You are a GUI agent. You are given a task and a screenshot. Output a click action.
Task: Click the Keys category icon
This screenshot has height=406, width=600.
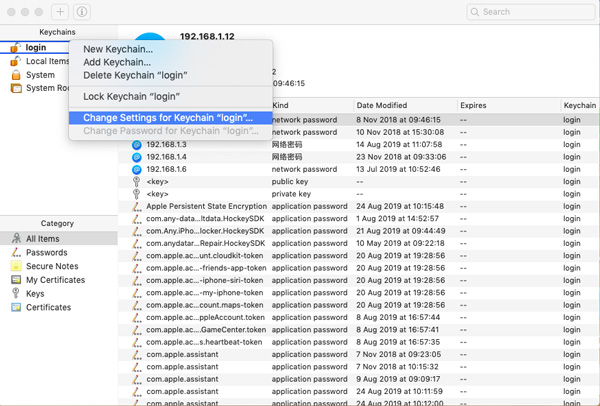tap(16, 293)
